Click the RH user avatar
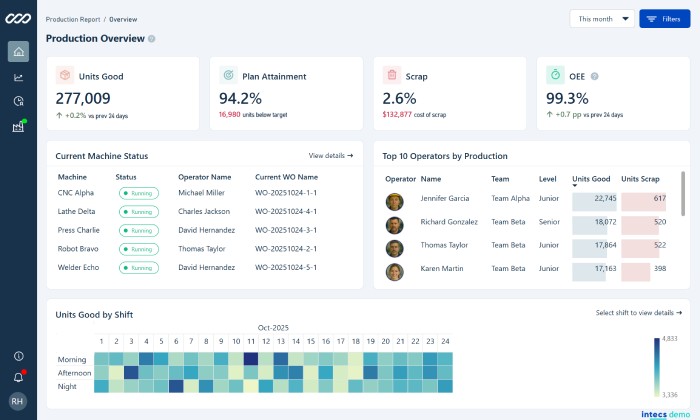The height and width of the screenshot is (420, 700). (18, 402)
